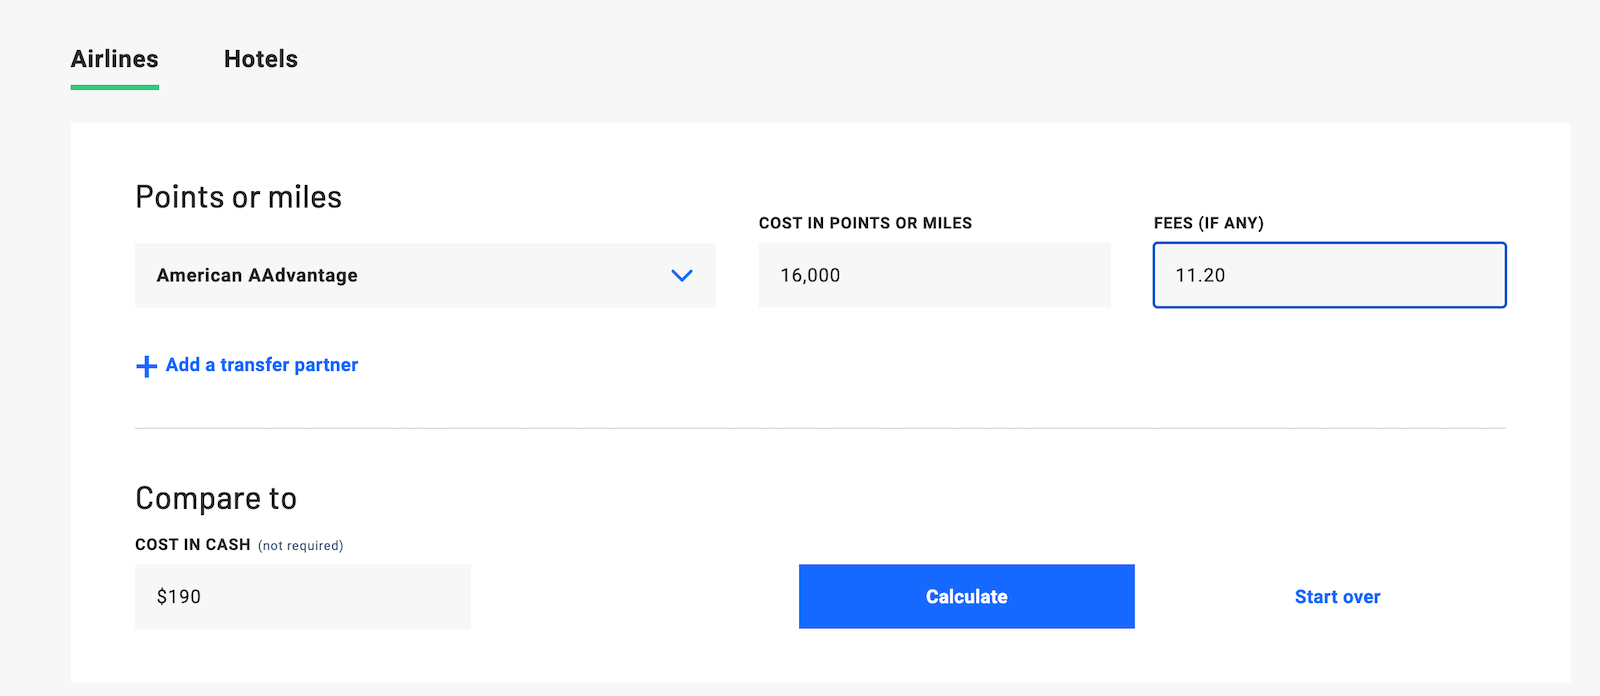1600x696 pixels.
Task: Click the blue chevron arrow in the program selector
Action: (682, 275)
